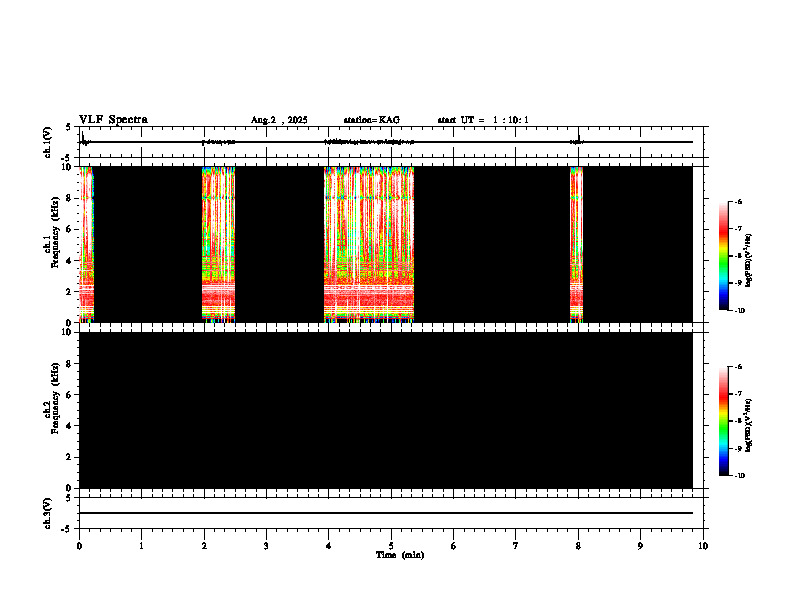
Task: Click the ch.2 colorbar log(PSD) unit label
Action: pos(749,426)
